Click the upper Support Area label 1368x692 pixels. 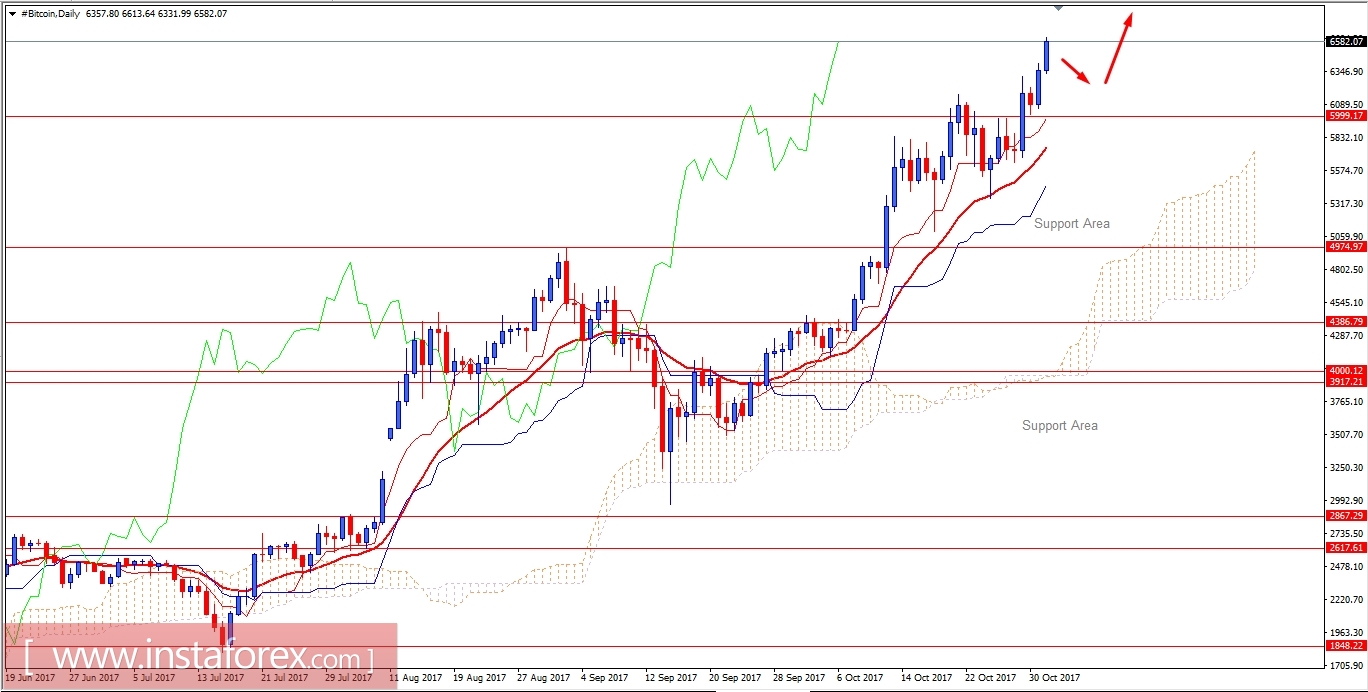click(x=1073, y=223)
